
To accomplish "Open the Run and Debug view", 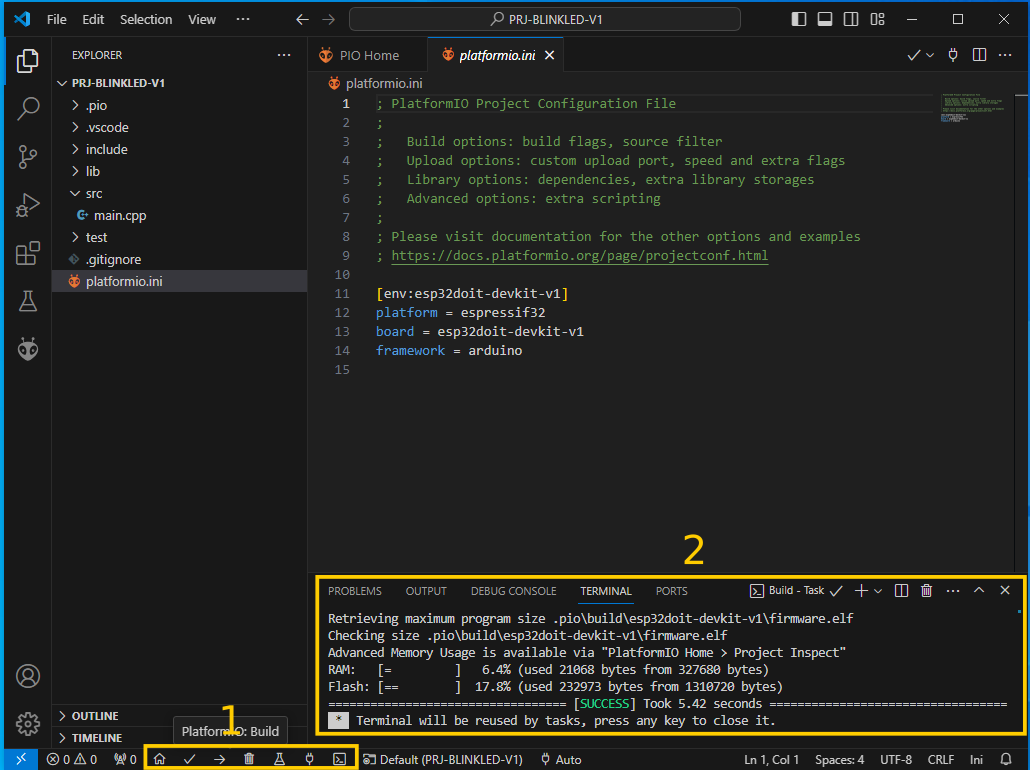I will (x=28, y=205).
